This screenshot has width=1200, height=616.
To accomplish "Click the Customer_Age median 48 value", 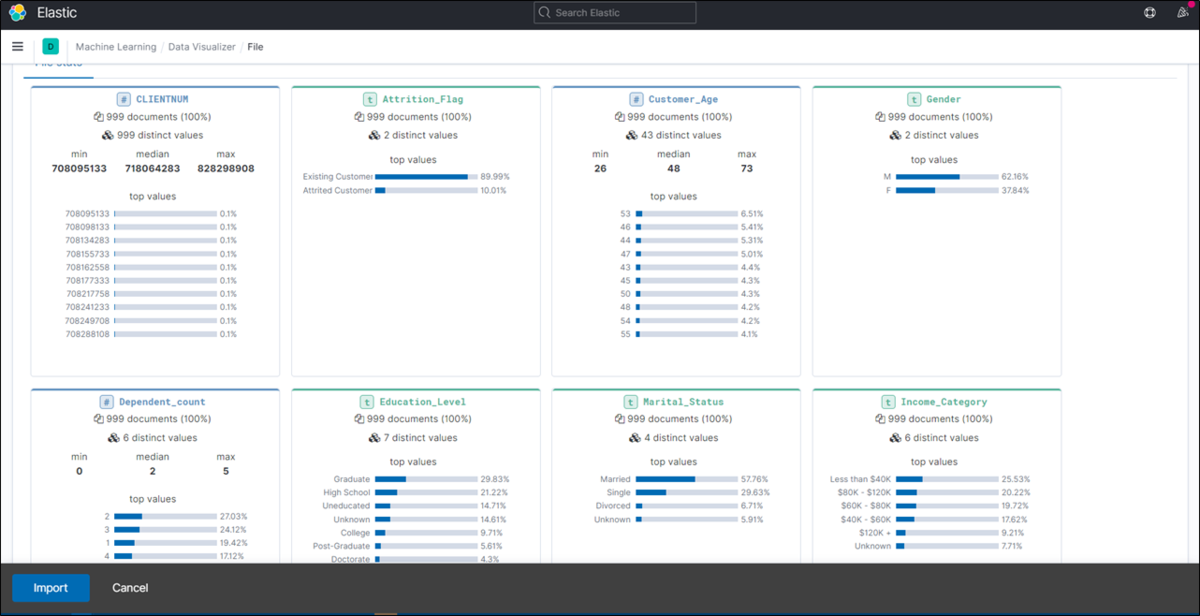I will pos(672,169).
